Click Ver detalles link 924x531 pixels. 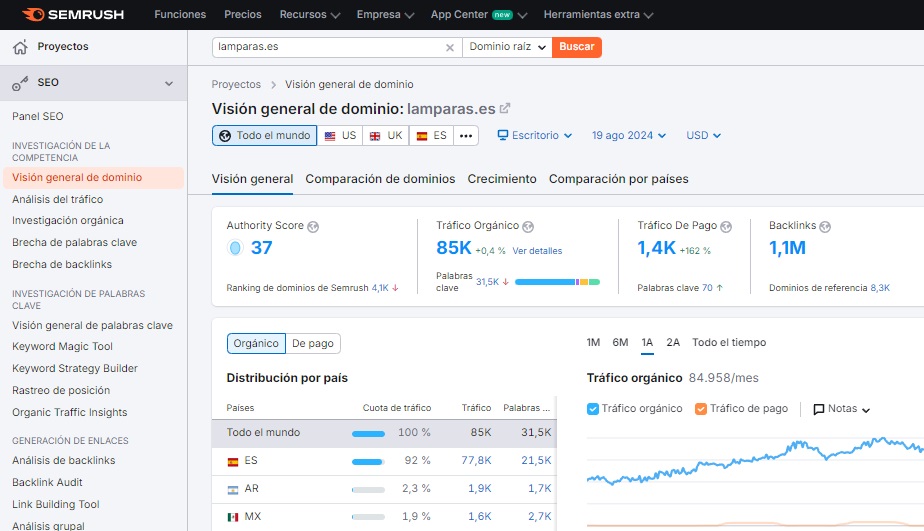[537, 251]
